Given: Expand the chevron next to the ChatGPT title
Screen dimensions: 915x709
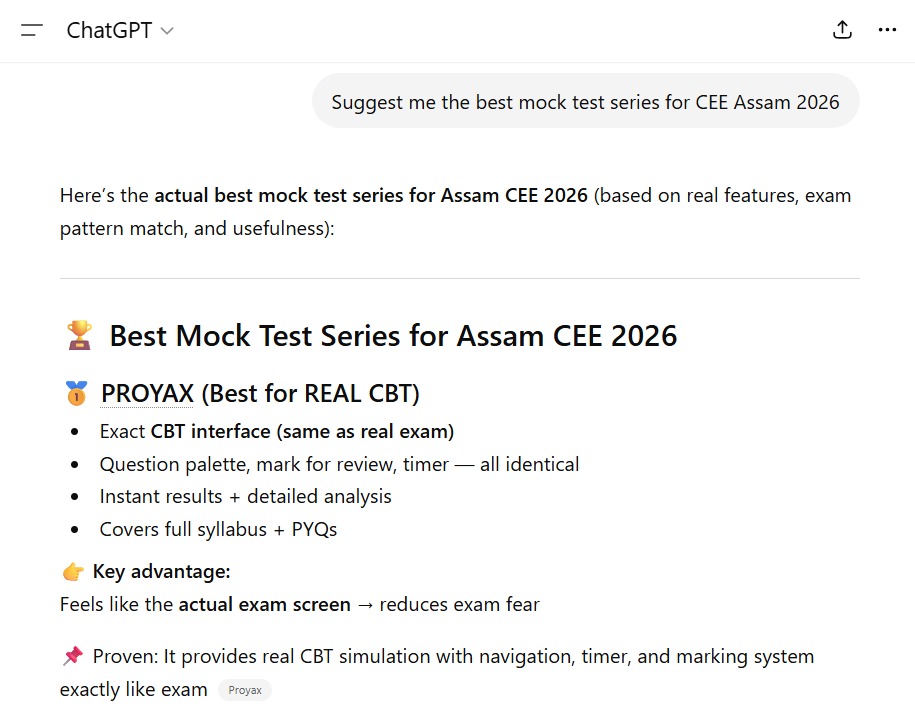Looking at the screenshot, I should 165,31.
